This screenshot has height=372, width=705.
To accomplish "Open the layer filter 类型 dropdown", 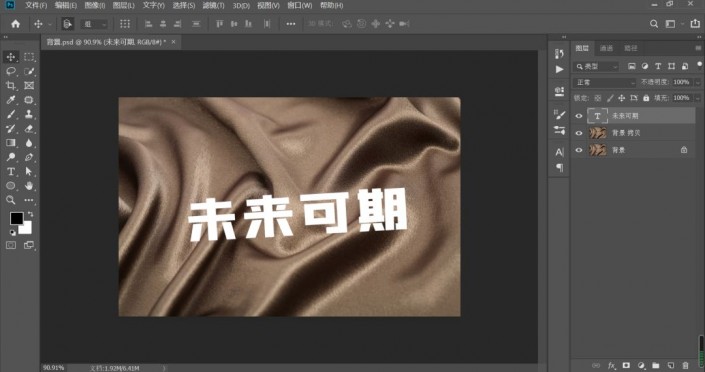I will (596, 67).
